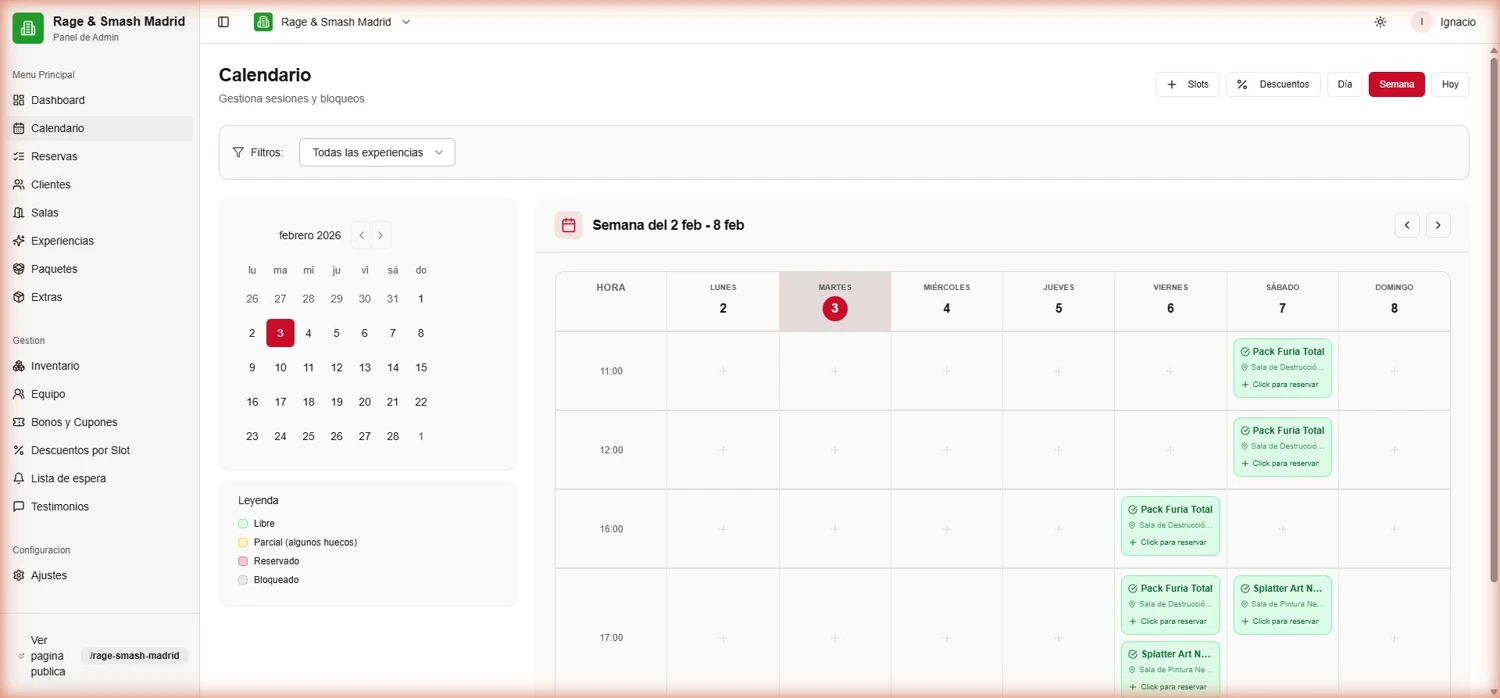Screen dimensions: 1500x698
Task: Click the Experiencias sparkle icon
Action: click(x=19, y=241)
